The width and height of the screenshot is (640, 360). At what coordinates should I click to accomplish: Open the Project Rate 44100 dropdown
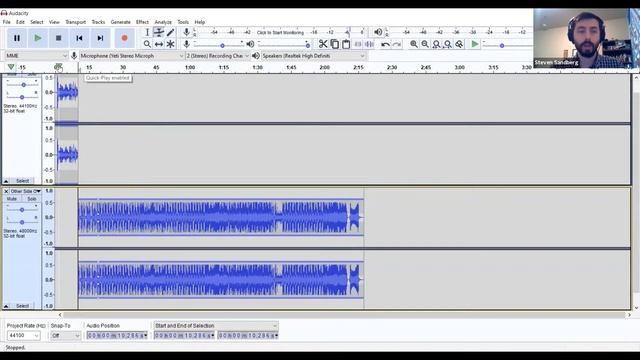tap(24, 336)
